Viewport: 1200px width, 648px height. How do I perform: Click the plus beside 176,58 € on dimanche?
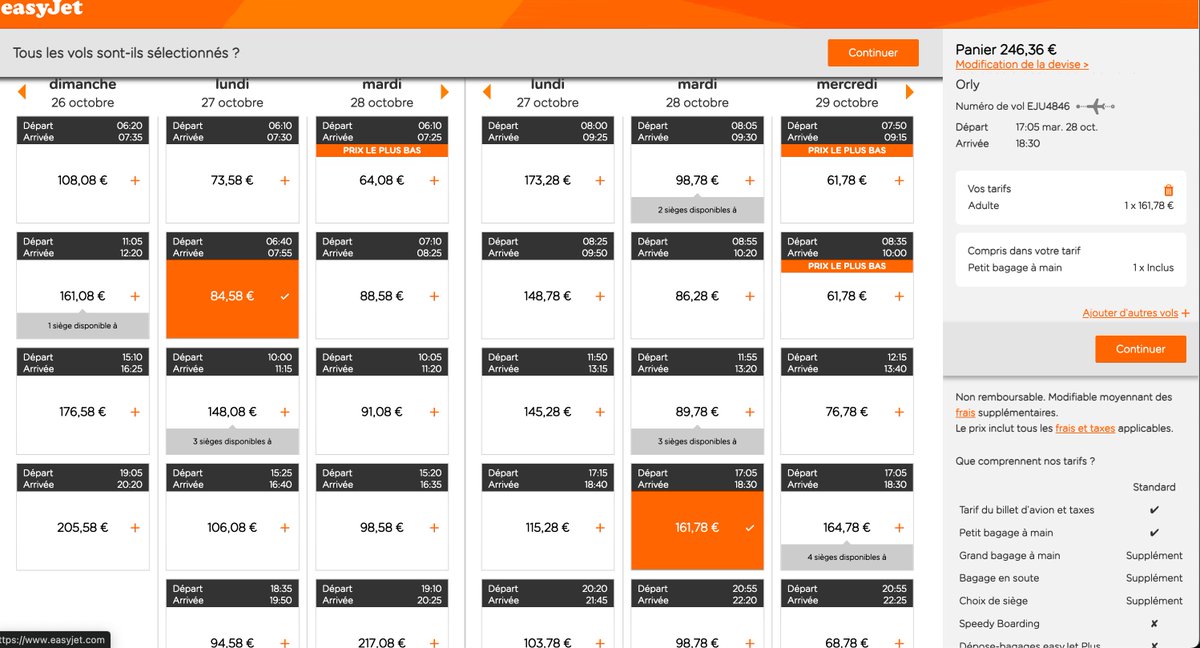135,412
